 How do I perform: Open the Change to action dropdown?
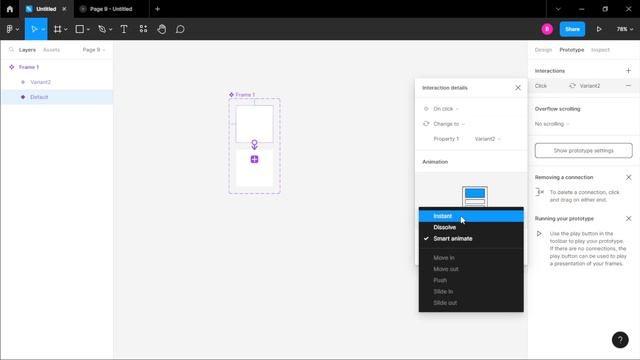449,124
